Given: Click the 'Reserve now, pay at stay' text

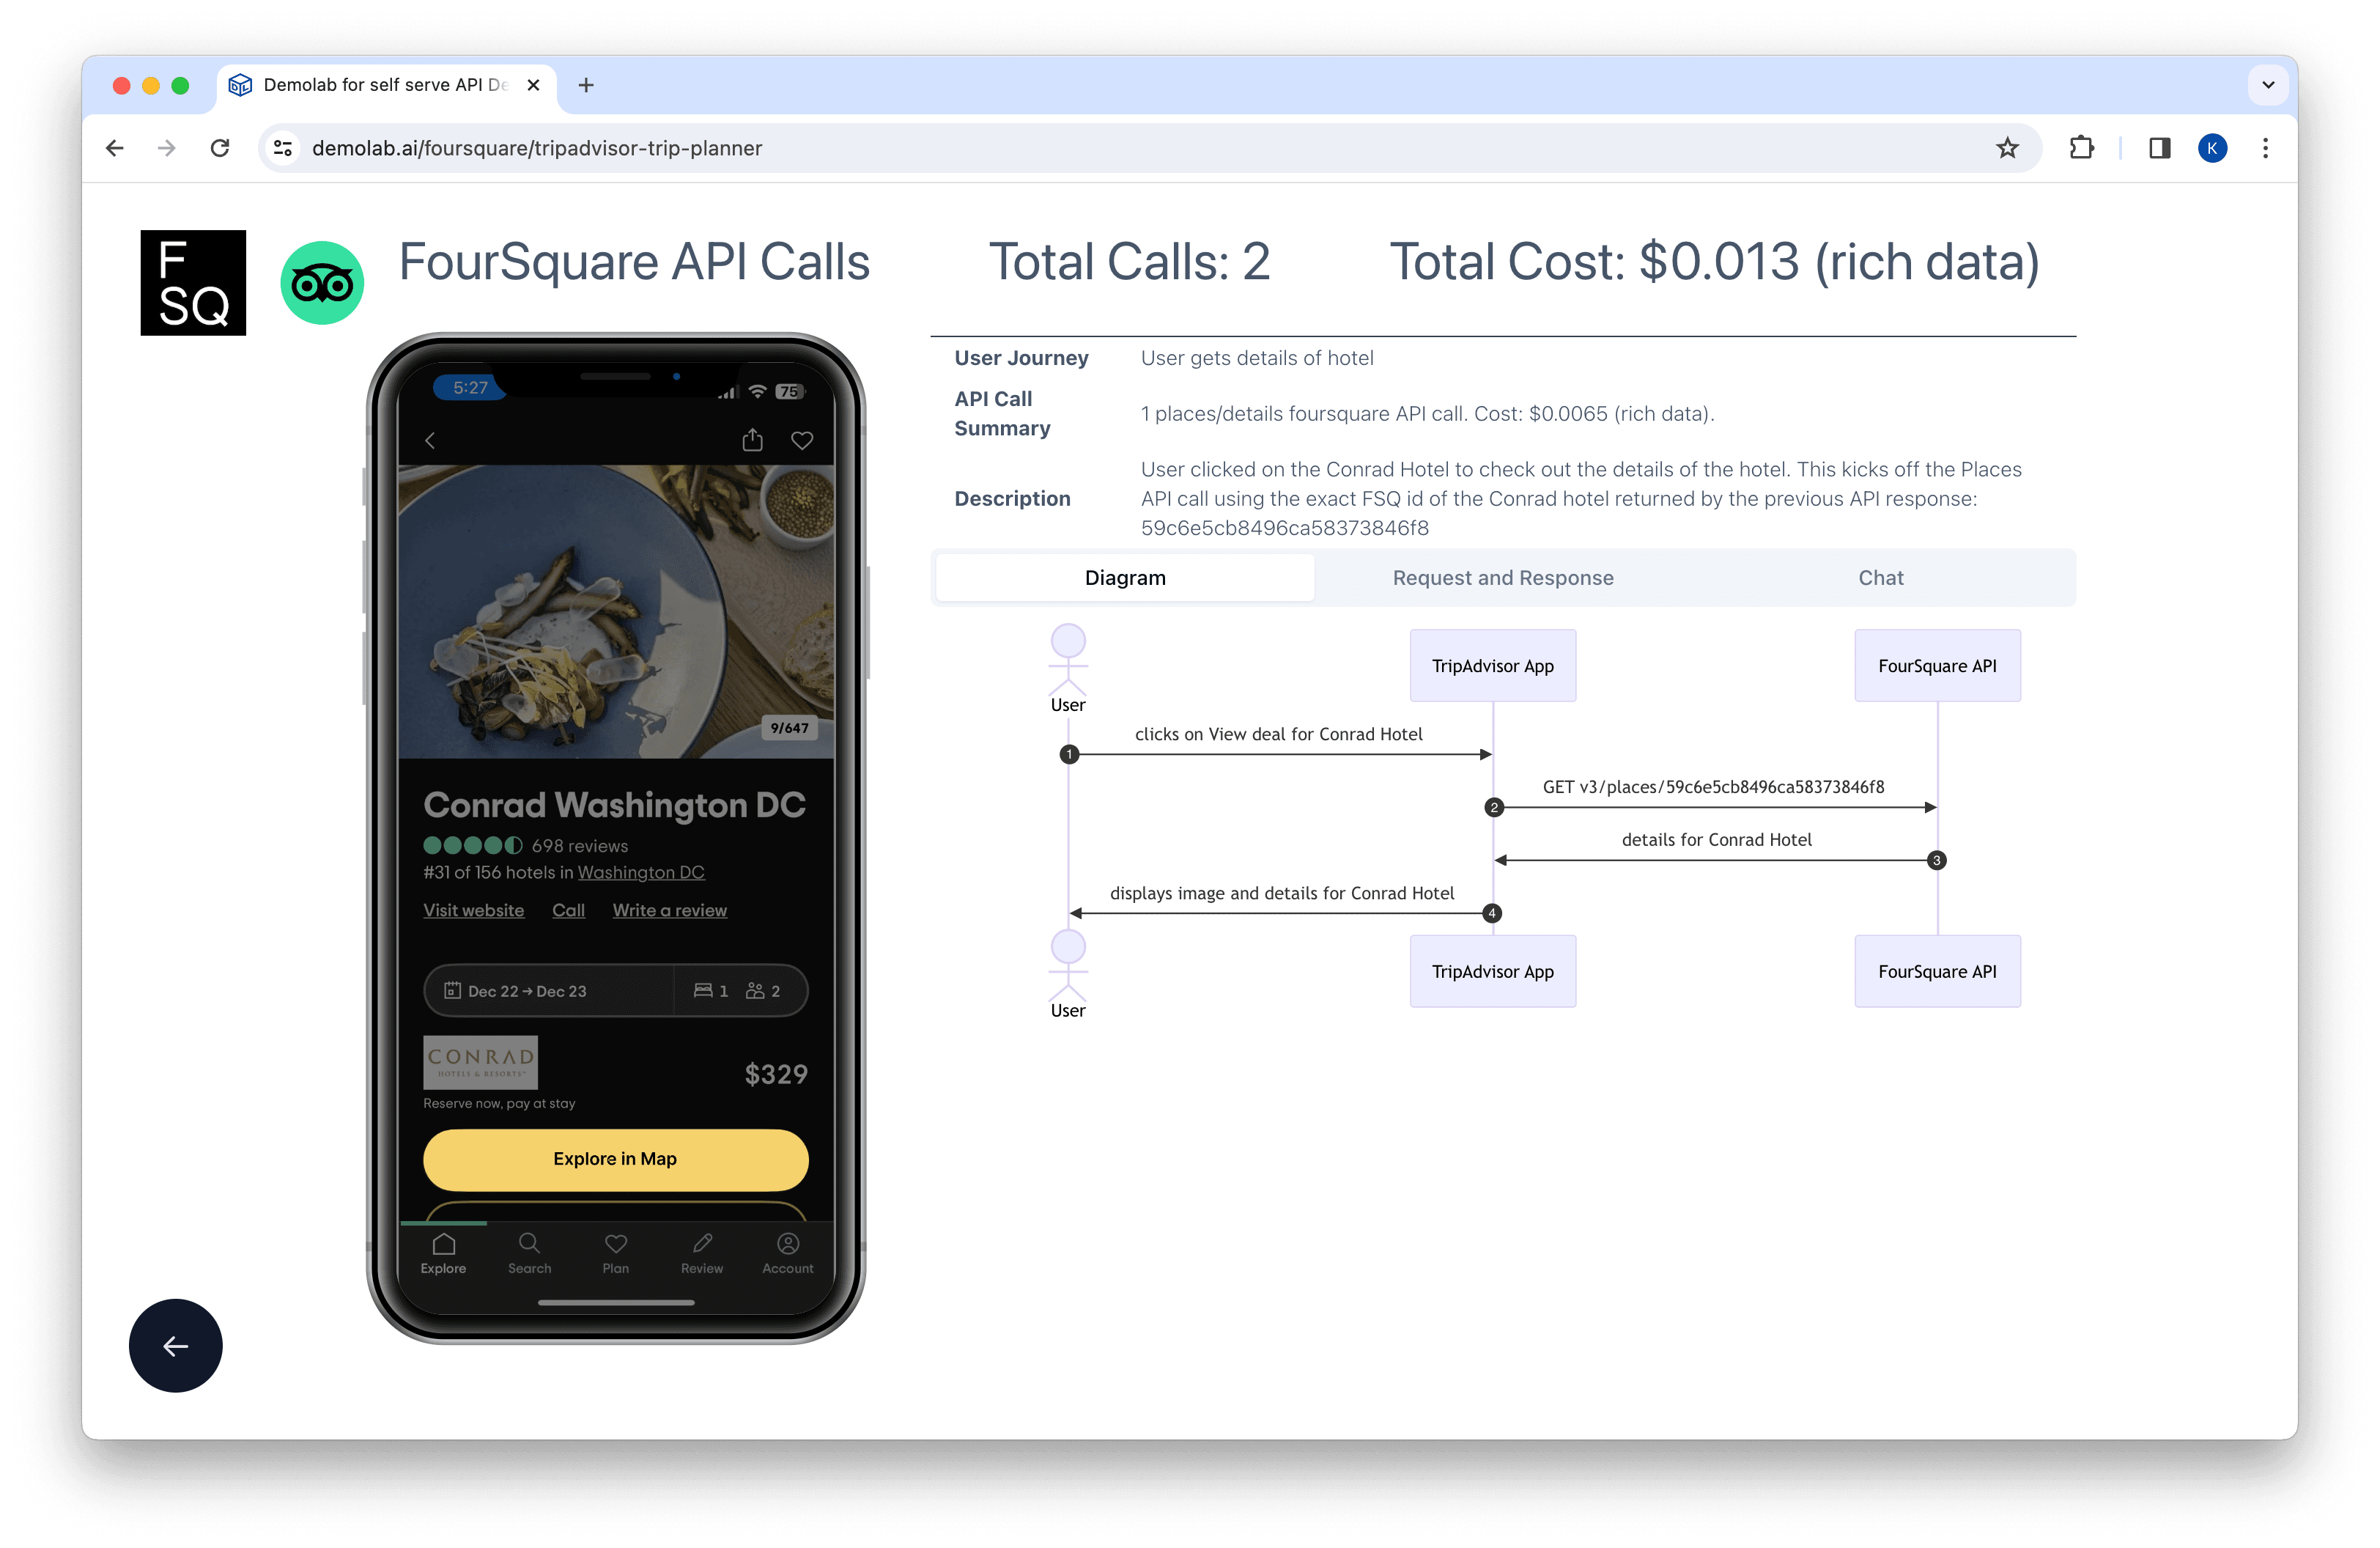Looking at the screenshot, I should (499, 1103).
